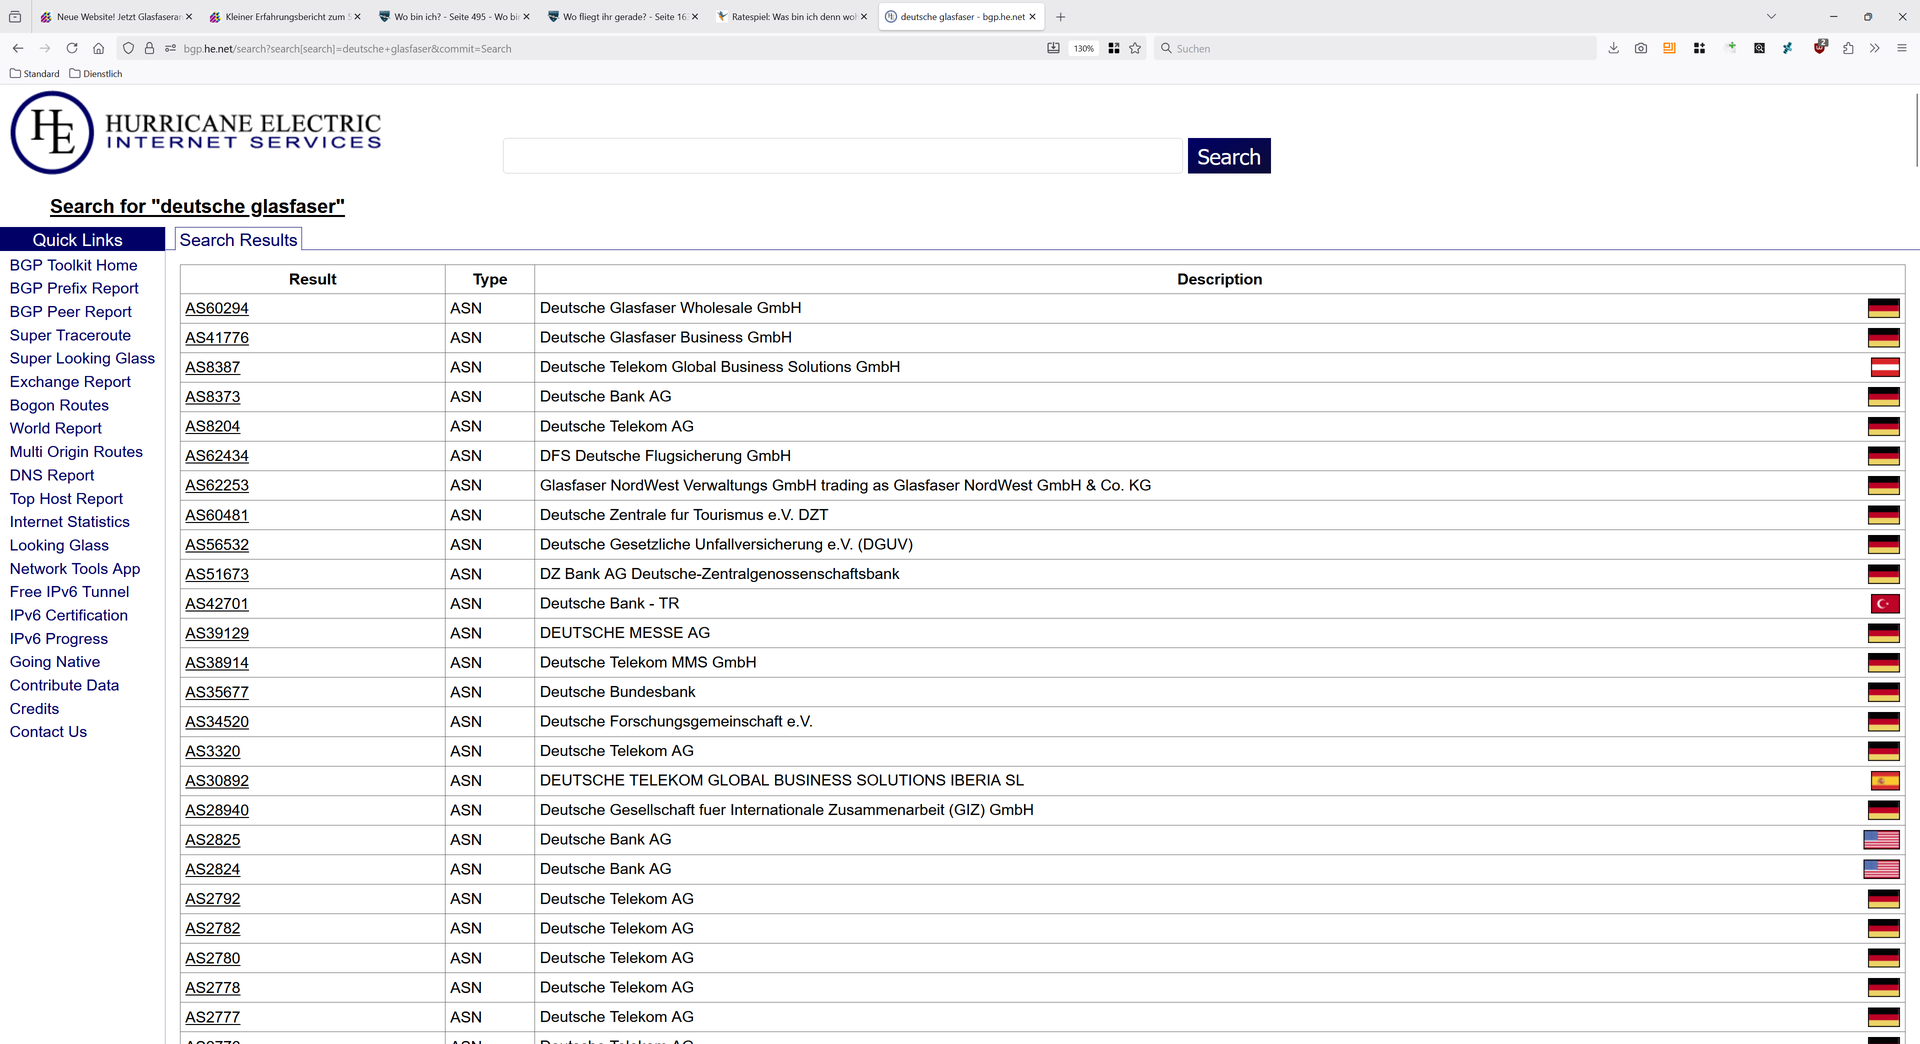
Task: Open the AS62253 Glasfaser NordWest link
Action: 217,486
